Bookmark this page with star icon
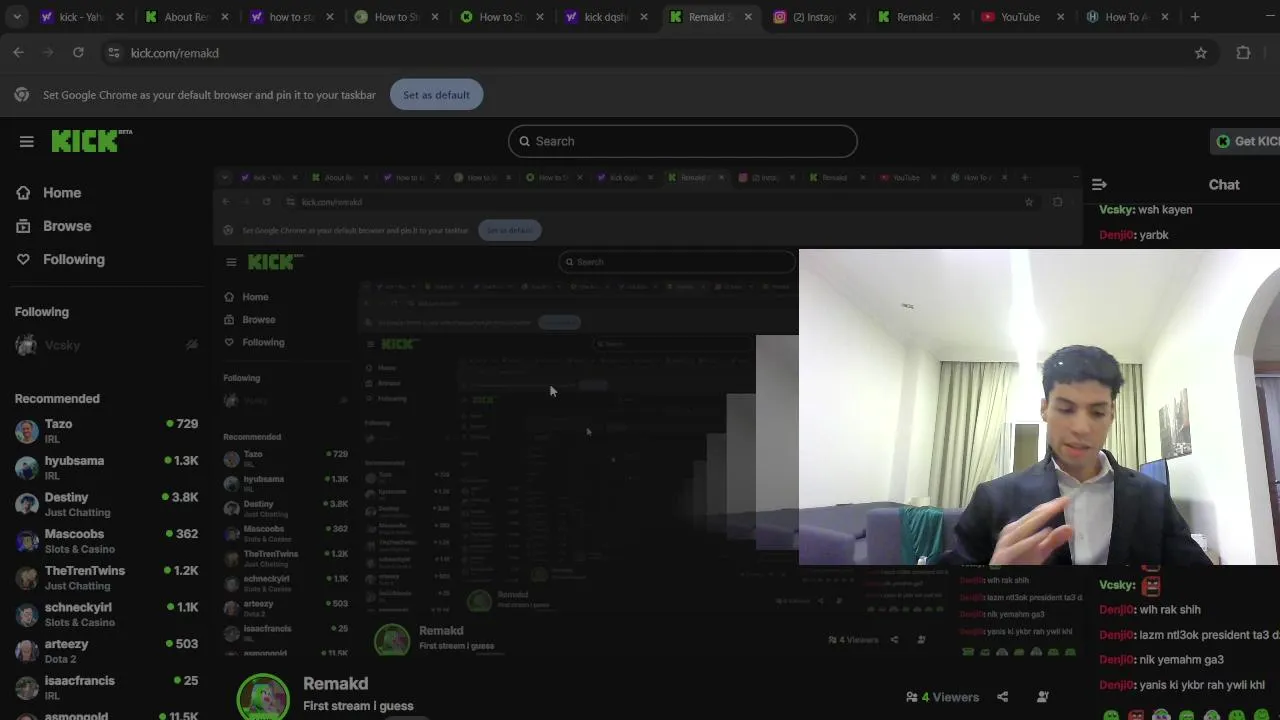This screenshot has width=1280, height=720. click(1201, 53)
